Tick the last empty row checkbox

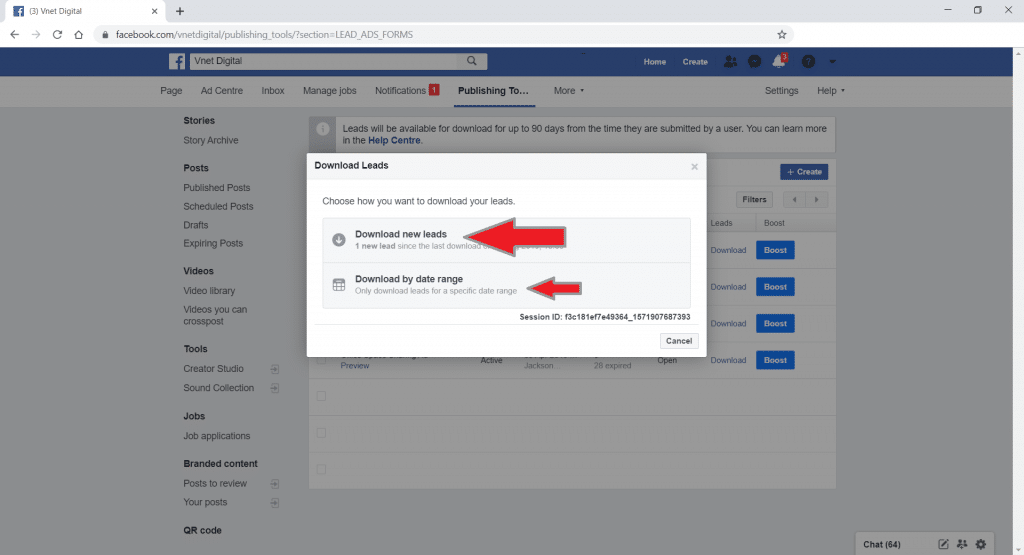pos(321,469)
